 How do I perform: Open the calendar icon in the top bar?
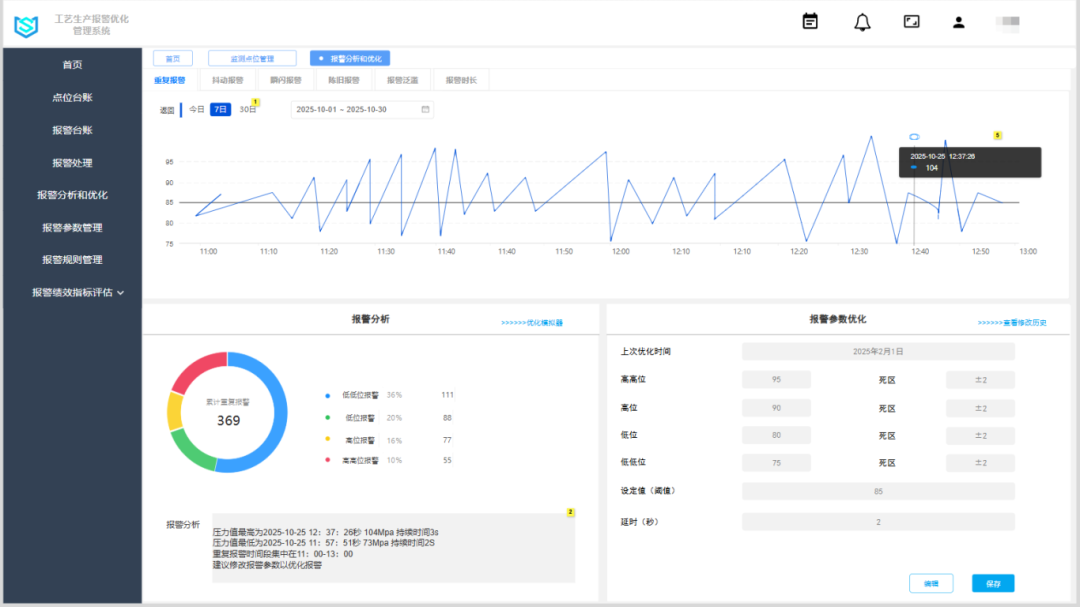tap(810, 21)
